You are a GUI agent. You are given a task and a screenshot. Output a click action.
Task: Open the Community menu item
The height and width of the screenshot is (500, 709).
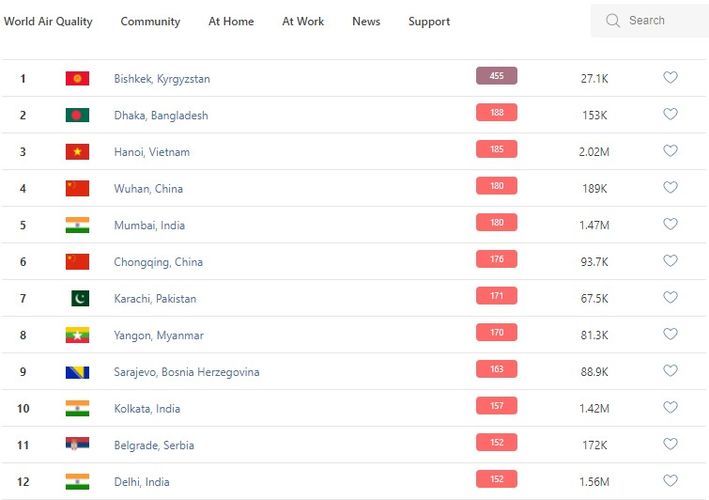point(150,21)
